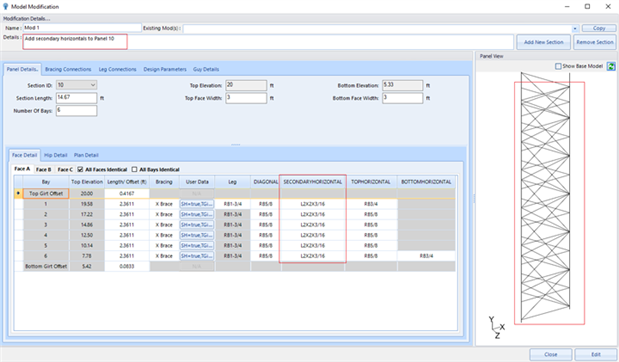Switch to the Face B tab
619x362 pixels.
point(43,169)
